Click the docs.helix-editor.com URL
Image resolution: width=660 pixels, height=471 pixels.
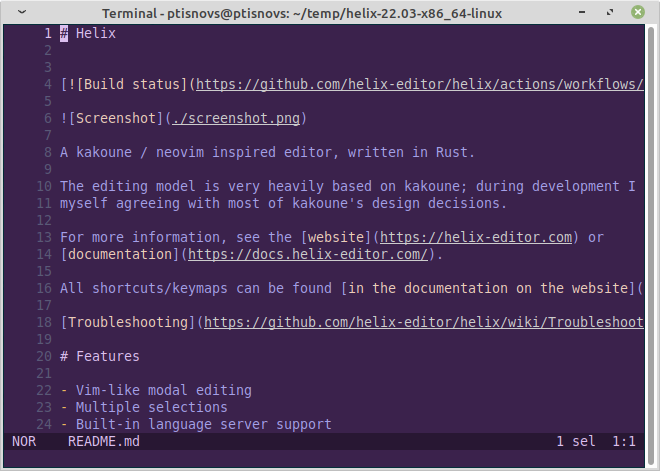click(x=308, y=254)
